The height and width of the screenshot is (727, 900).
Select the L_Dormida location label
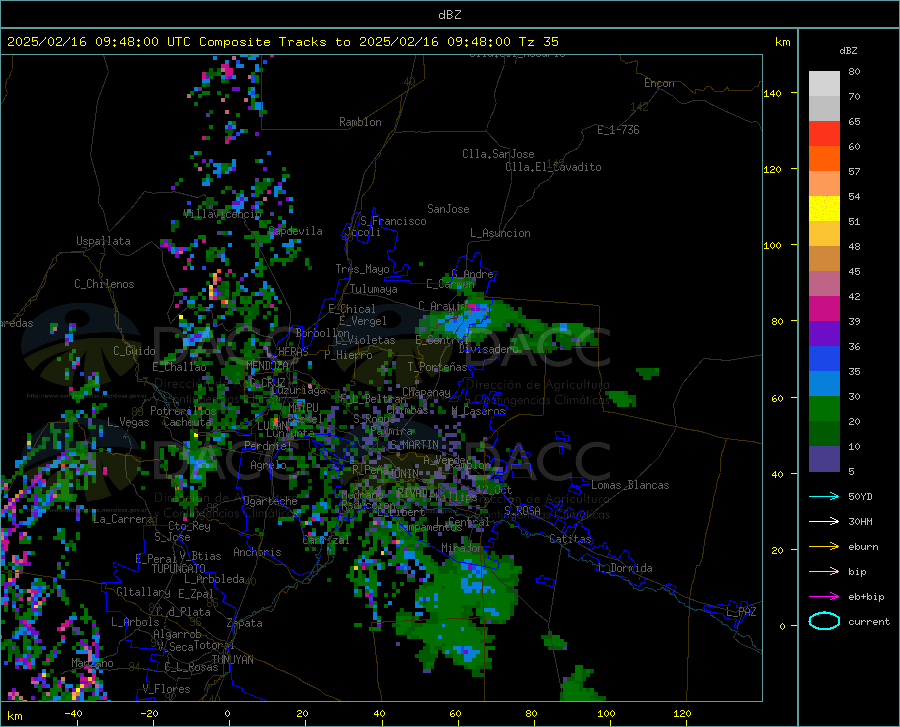(624, 568)
